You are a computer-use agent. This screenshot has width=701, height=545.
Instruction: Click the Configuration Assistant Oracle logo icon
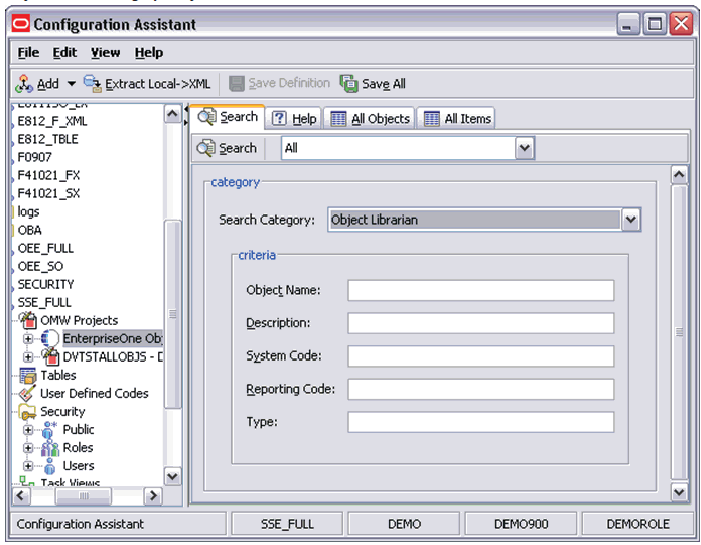point(21,24)
